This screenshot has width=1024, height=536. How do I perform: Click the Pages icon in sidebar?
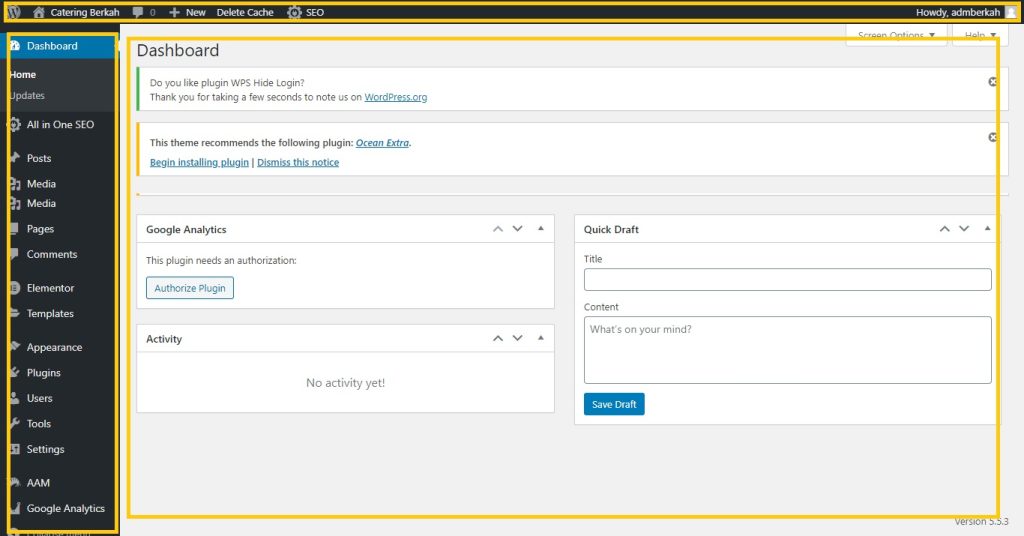coord(15,229)
